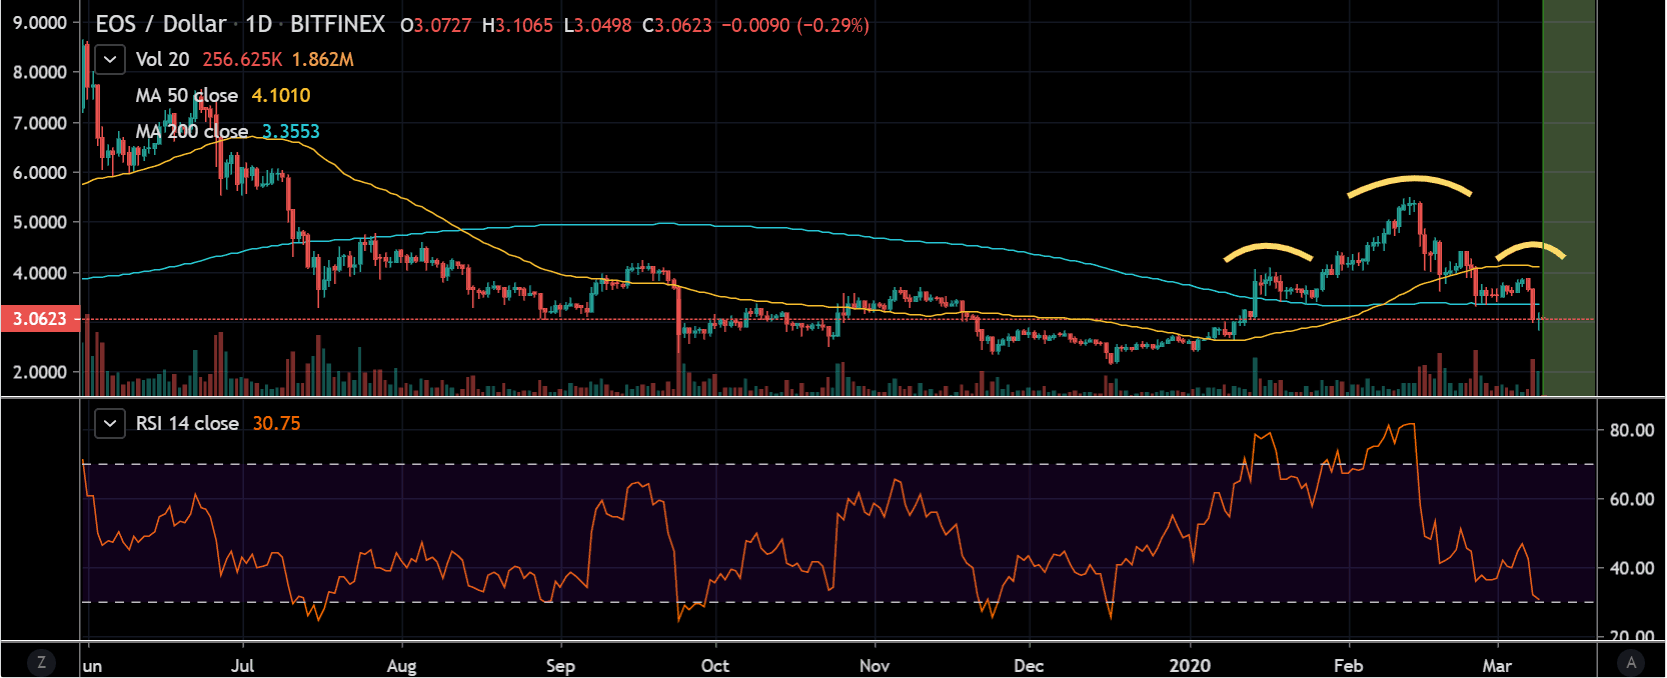Click the low price value 3.0498

(603, 25)
